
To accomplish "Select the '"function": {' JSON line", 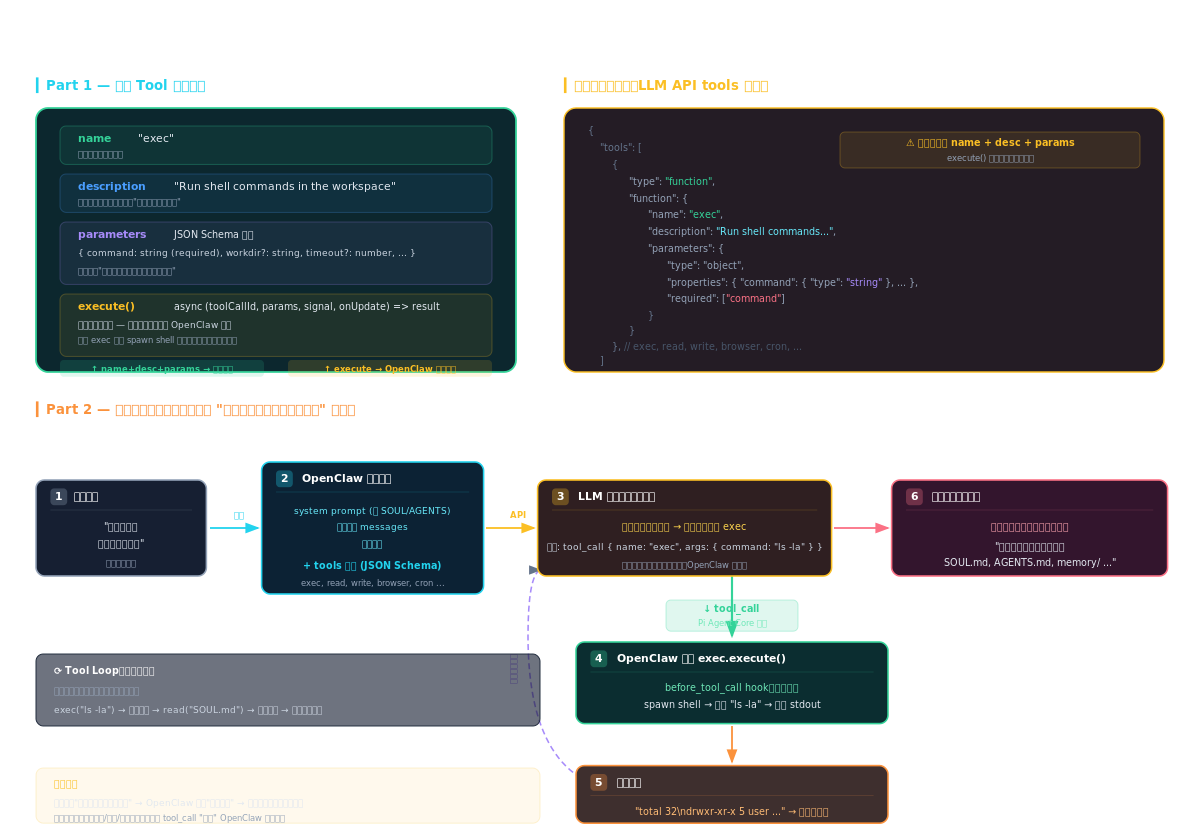I will pyautogui.click(x=658, y=199).
